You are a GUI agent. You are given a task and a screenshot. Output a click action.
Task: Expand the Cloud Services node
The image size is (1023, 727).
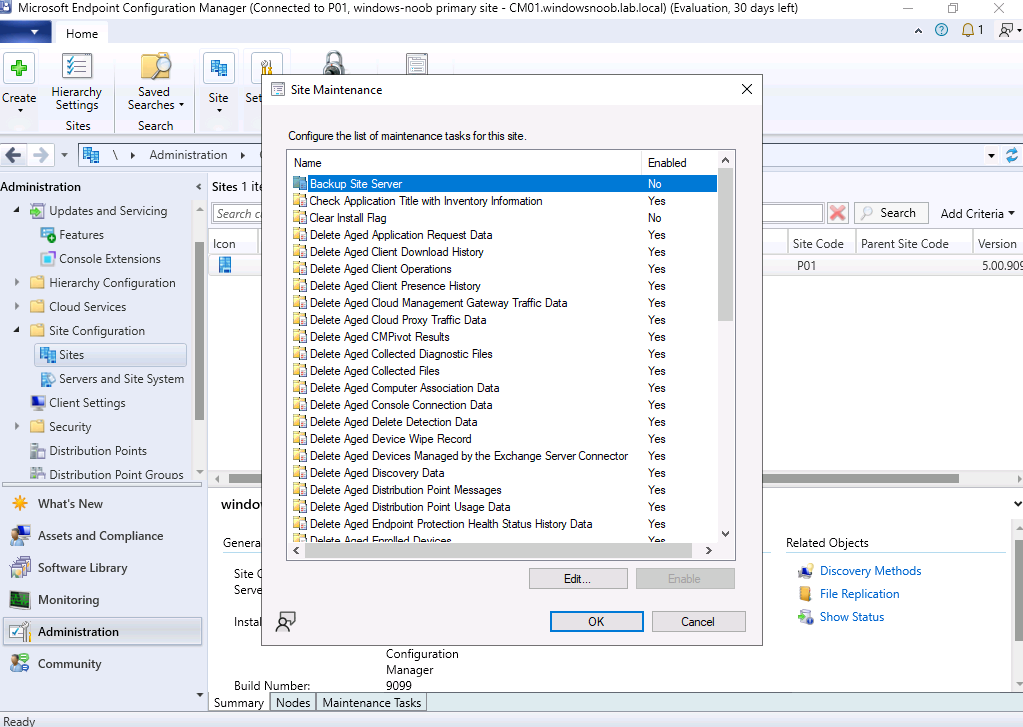pos(17,306)
